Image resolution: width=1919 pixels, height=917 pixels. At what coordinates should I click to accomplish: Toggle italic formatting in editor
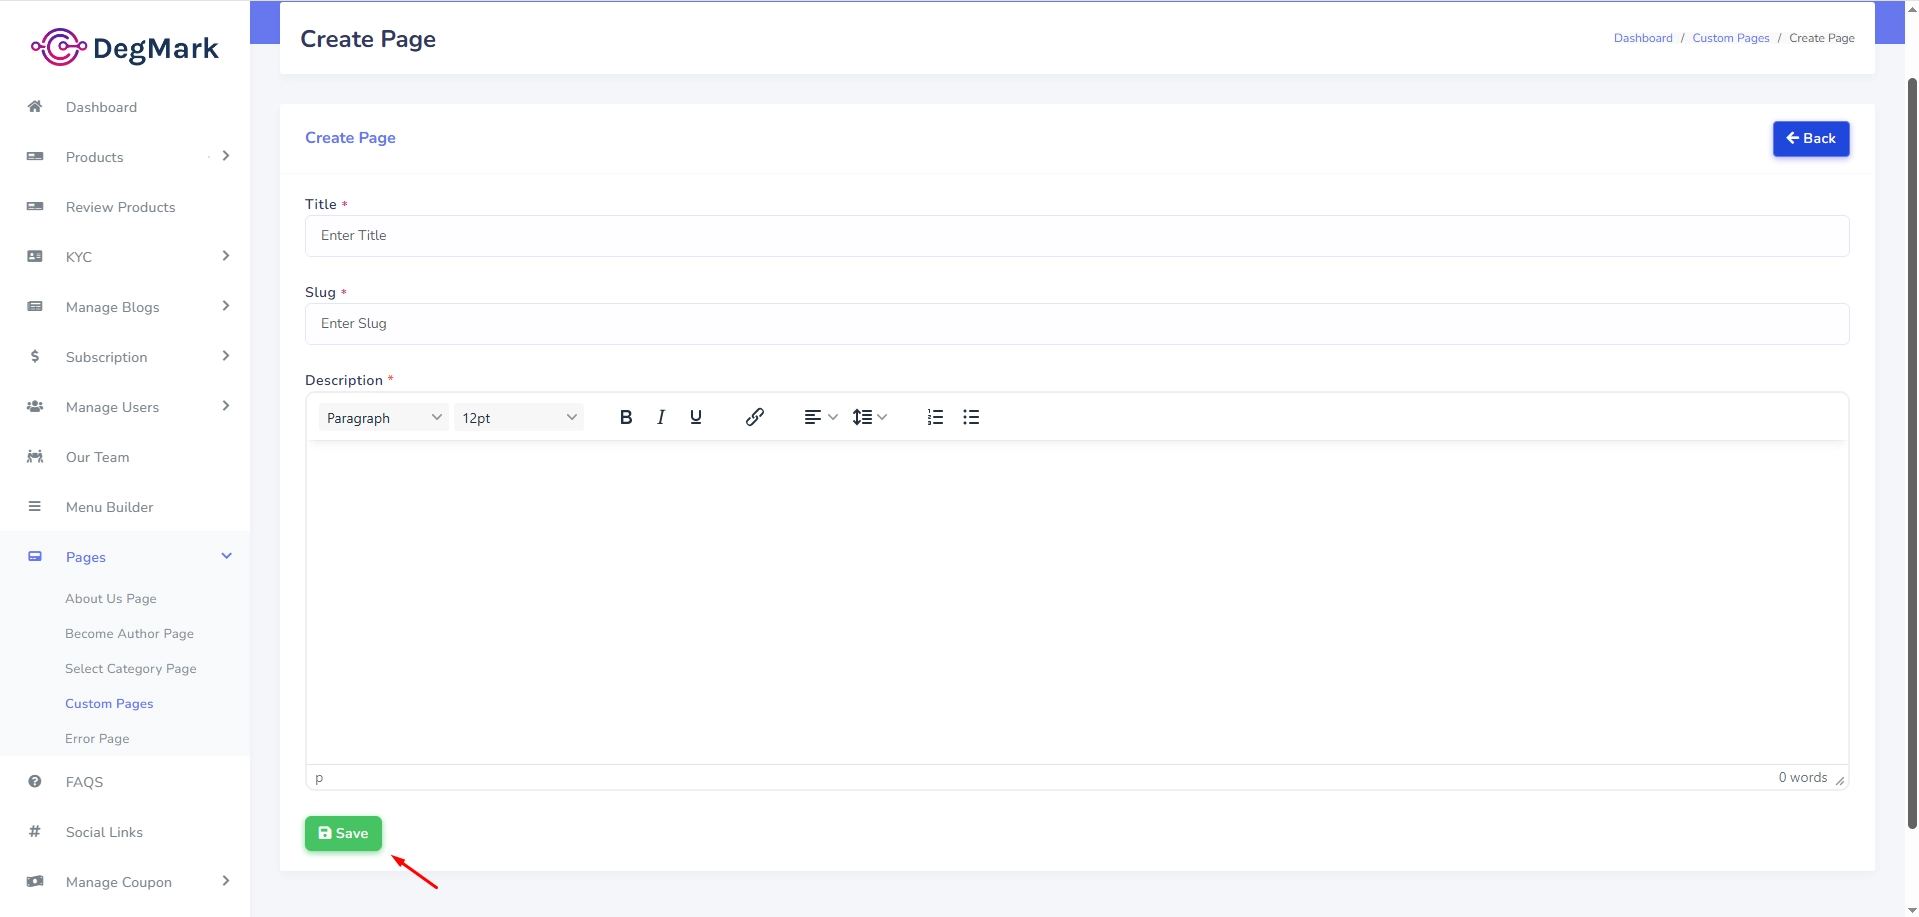coord(661,417)
